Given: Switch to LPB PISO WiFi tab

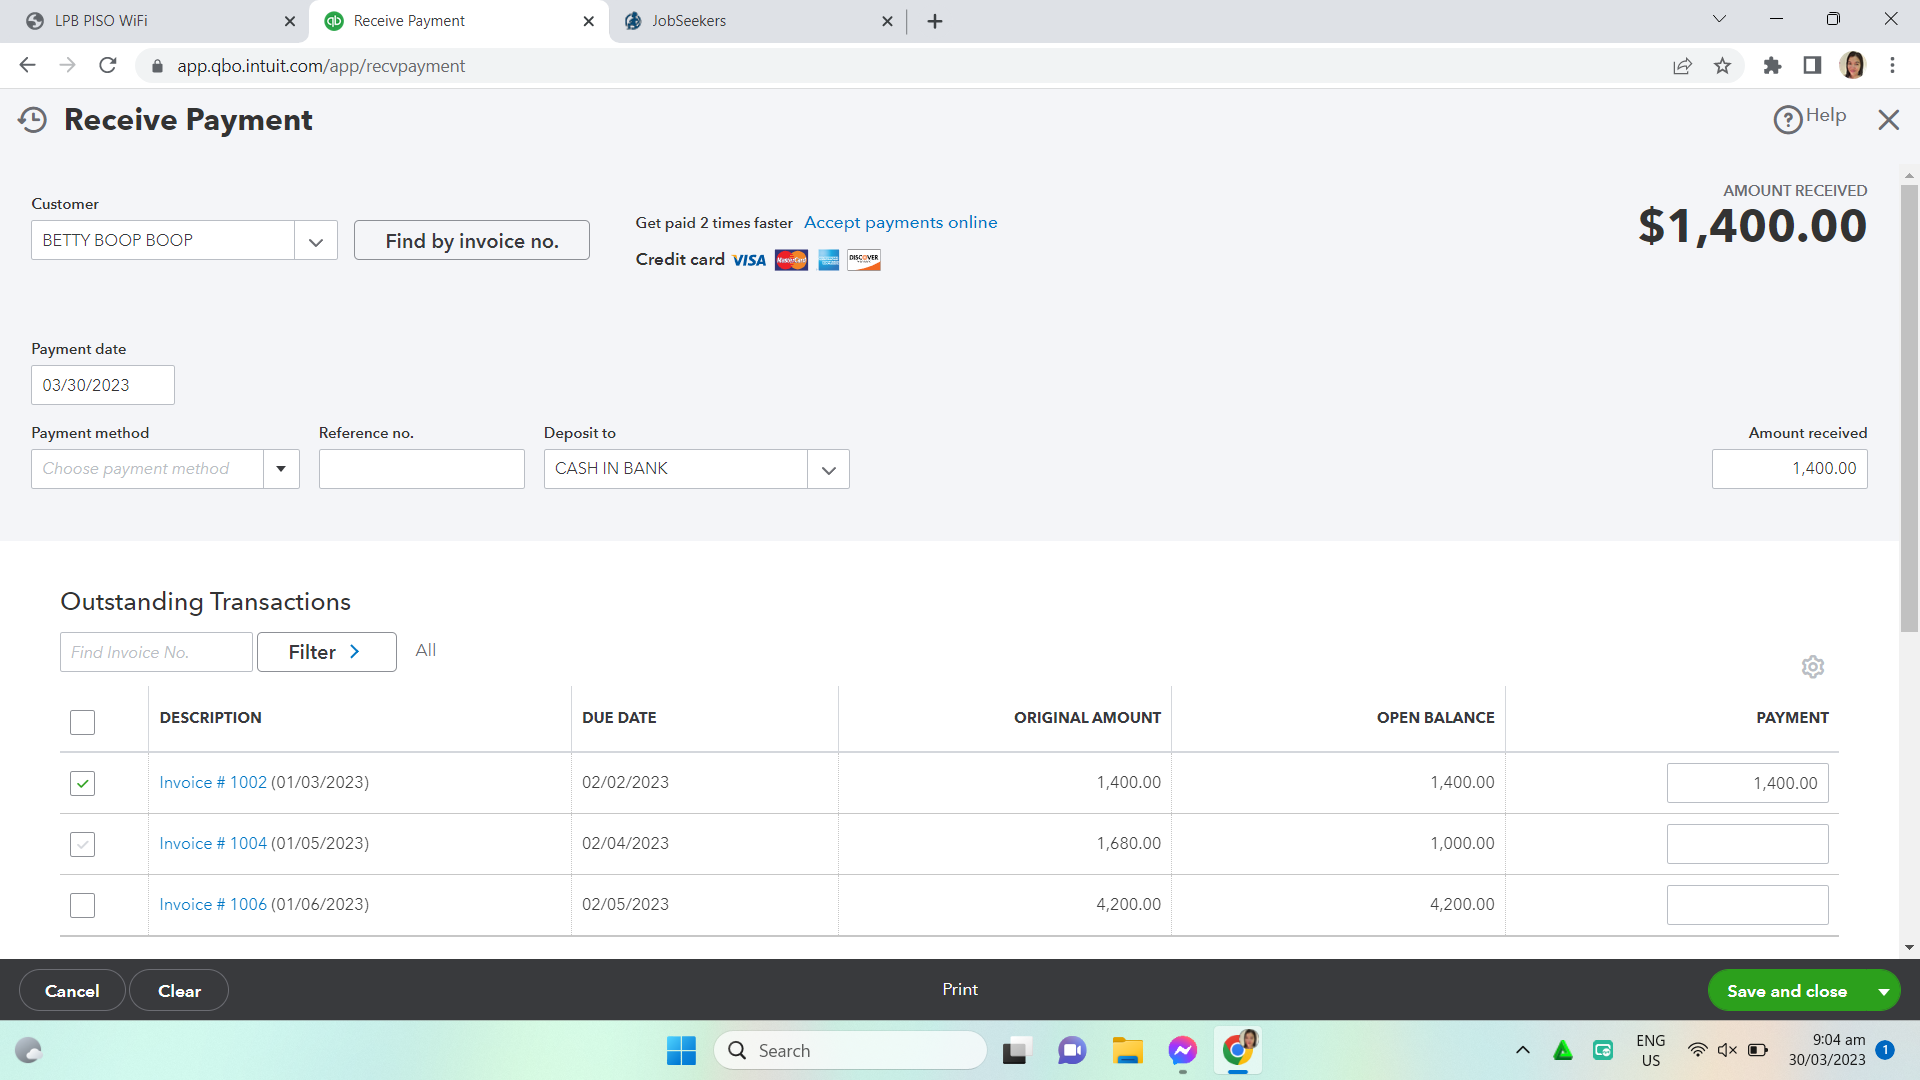Looking at the screenshot, I should coord(102,21).
